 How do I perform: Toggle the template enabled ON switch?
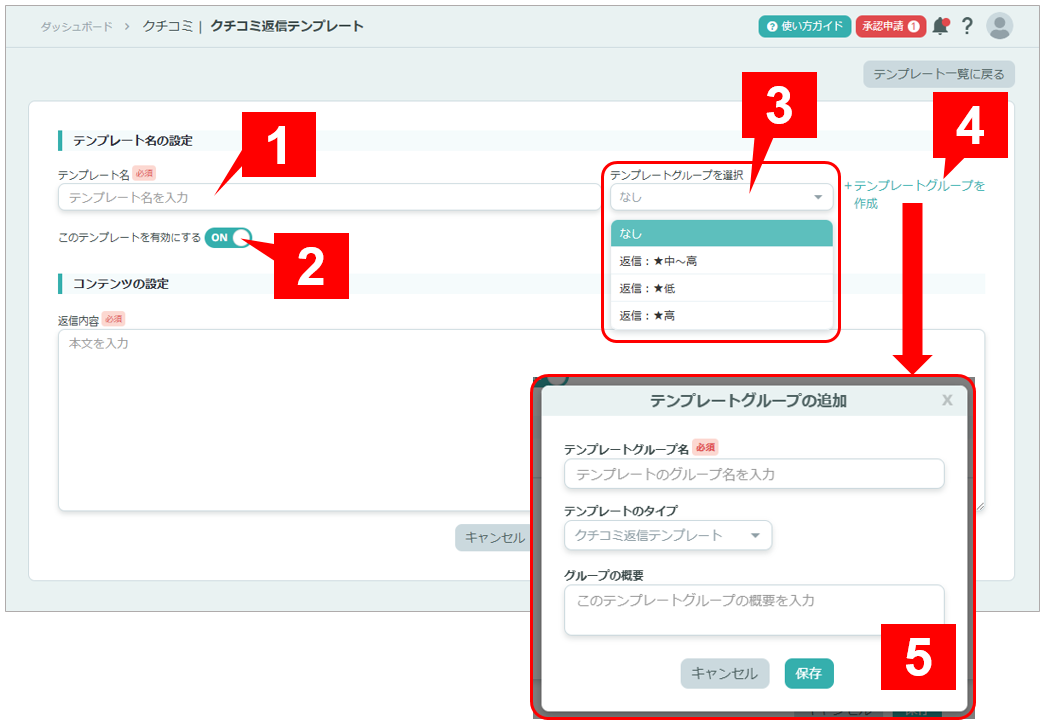click(x=228, y=238)
